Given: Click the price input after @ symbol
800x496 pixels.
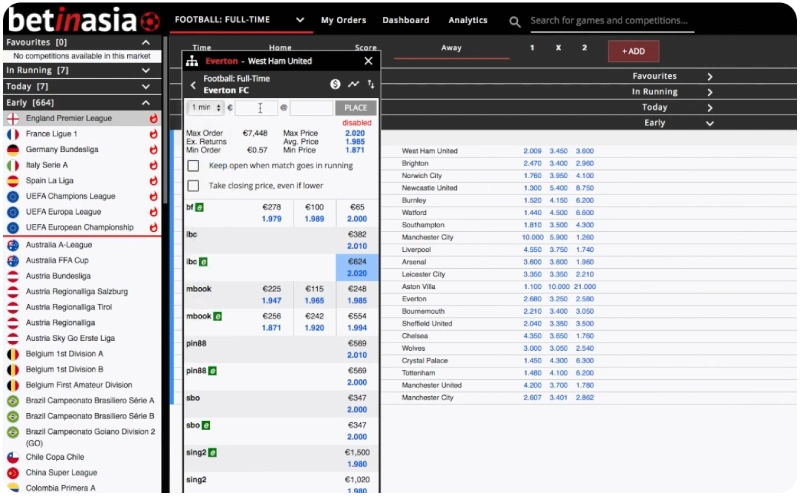Looking at the screenshot, I should tap(311, 108).
